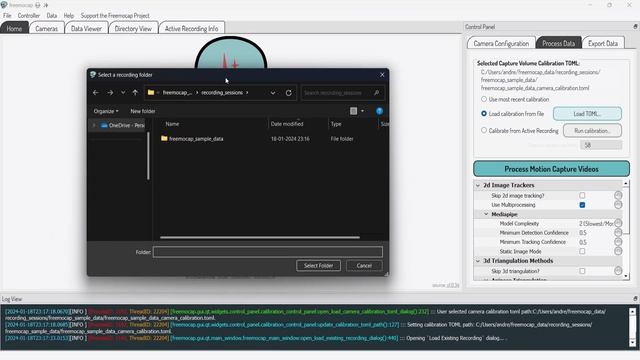Open the File menu
This screenshot has width=640, height=360.
click(7, 16)
